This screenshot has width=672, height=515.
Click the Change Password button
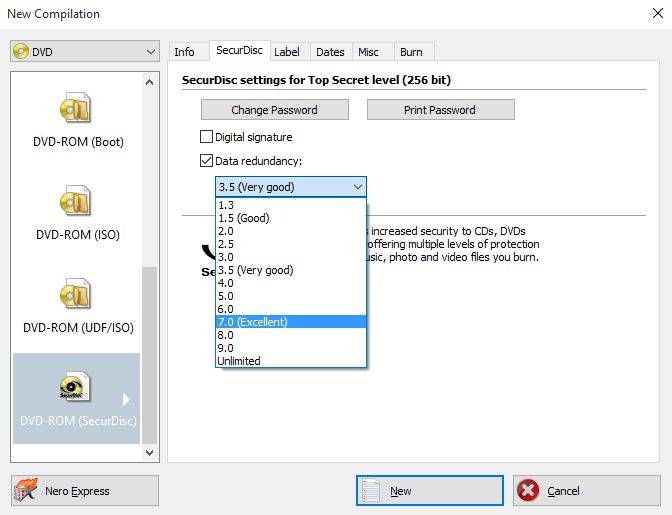point(274,110)
